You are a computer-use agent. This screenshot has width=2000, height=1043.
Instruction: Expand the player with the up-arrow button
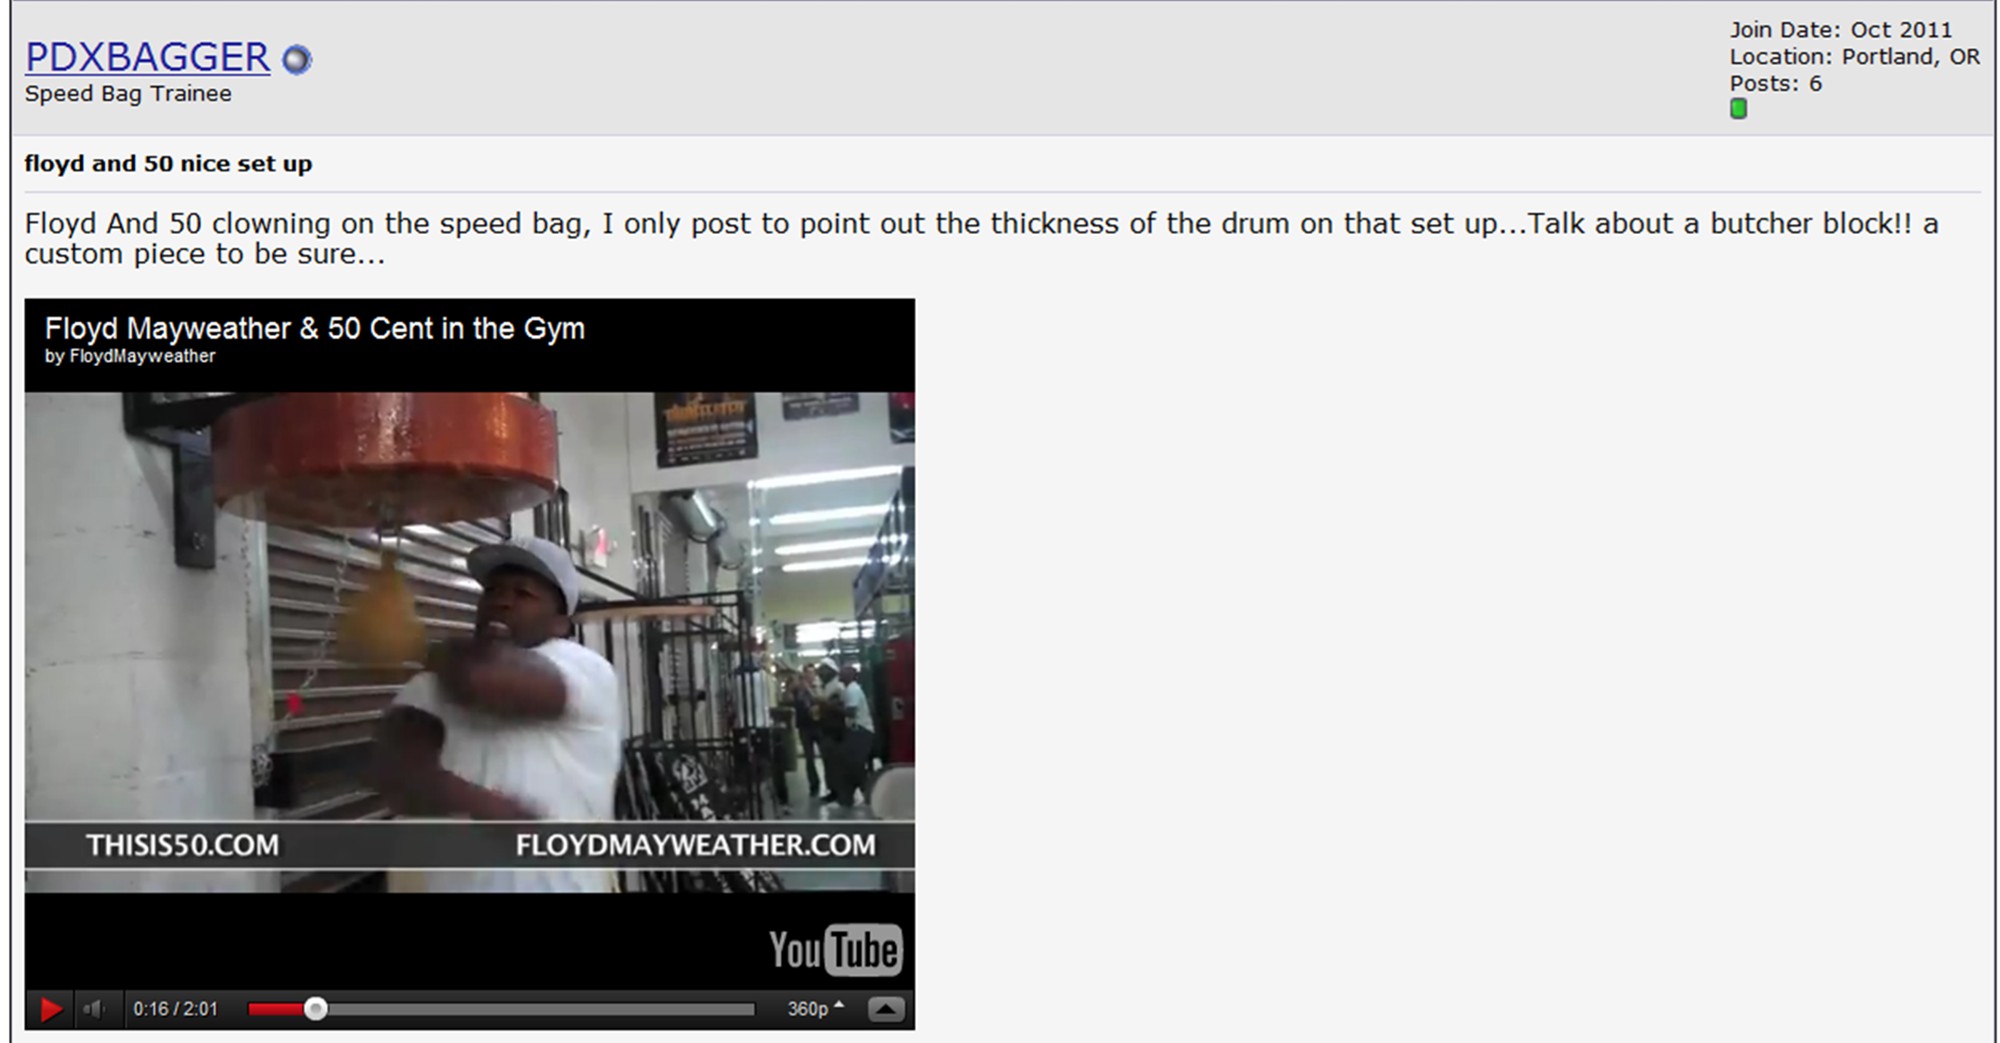click(886, 1009)
